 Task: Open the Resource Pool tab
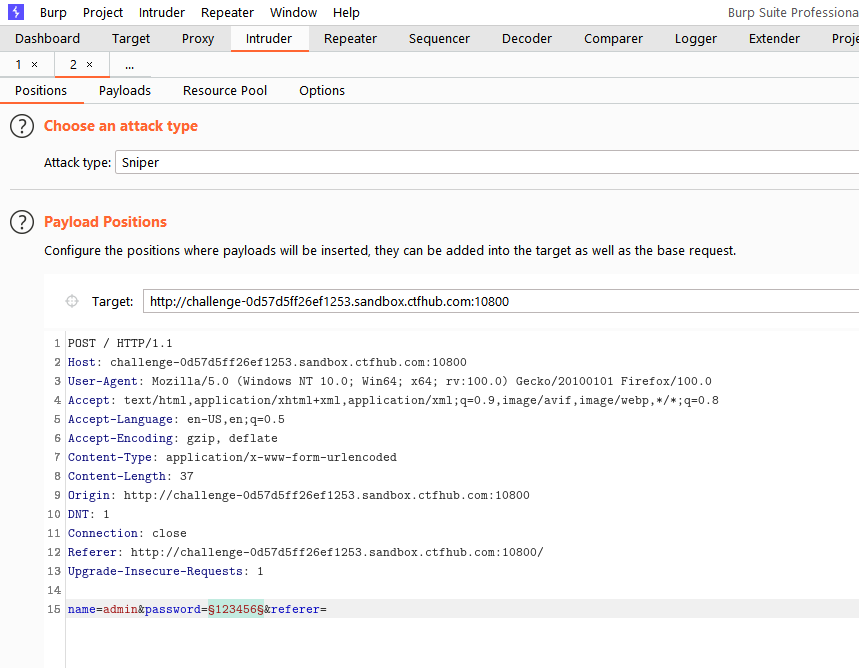[x=225, y=90]
